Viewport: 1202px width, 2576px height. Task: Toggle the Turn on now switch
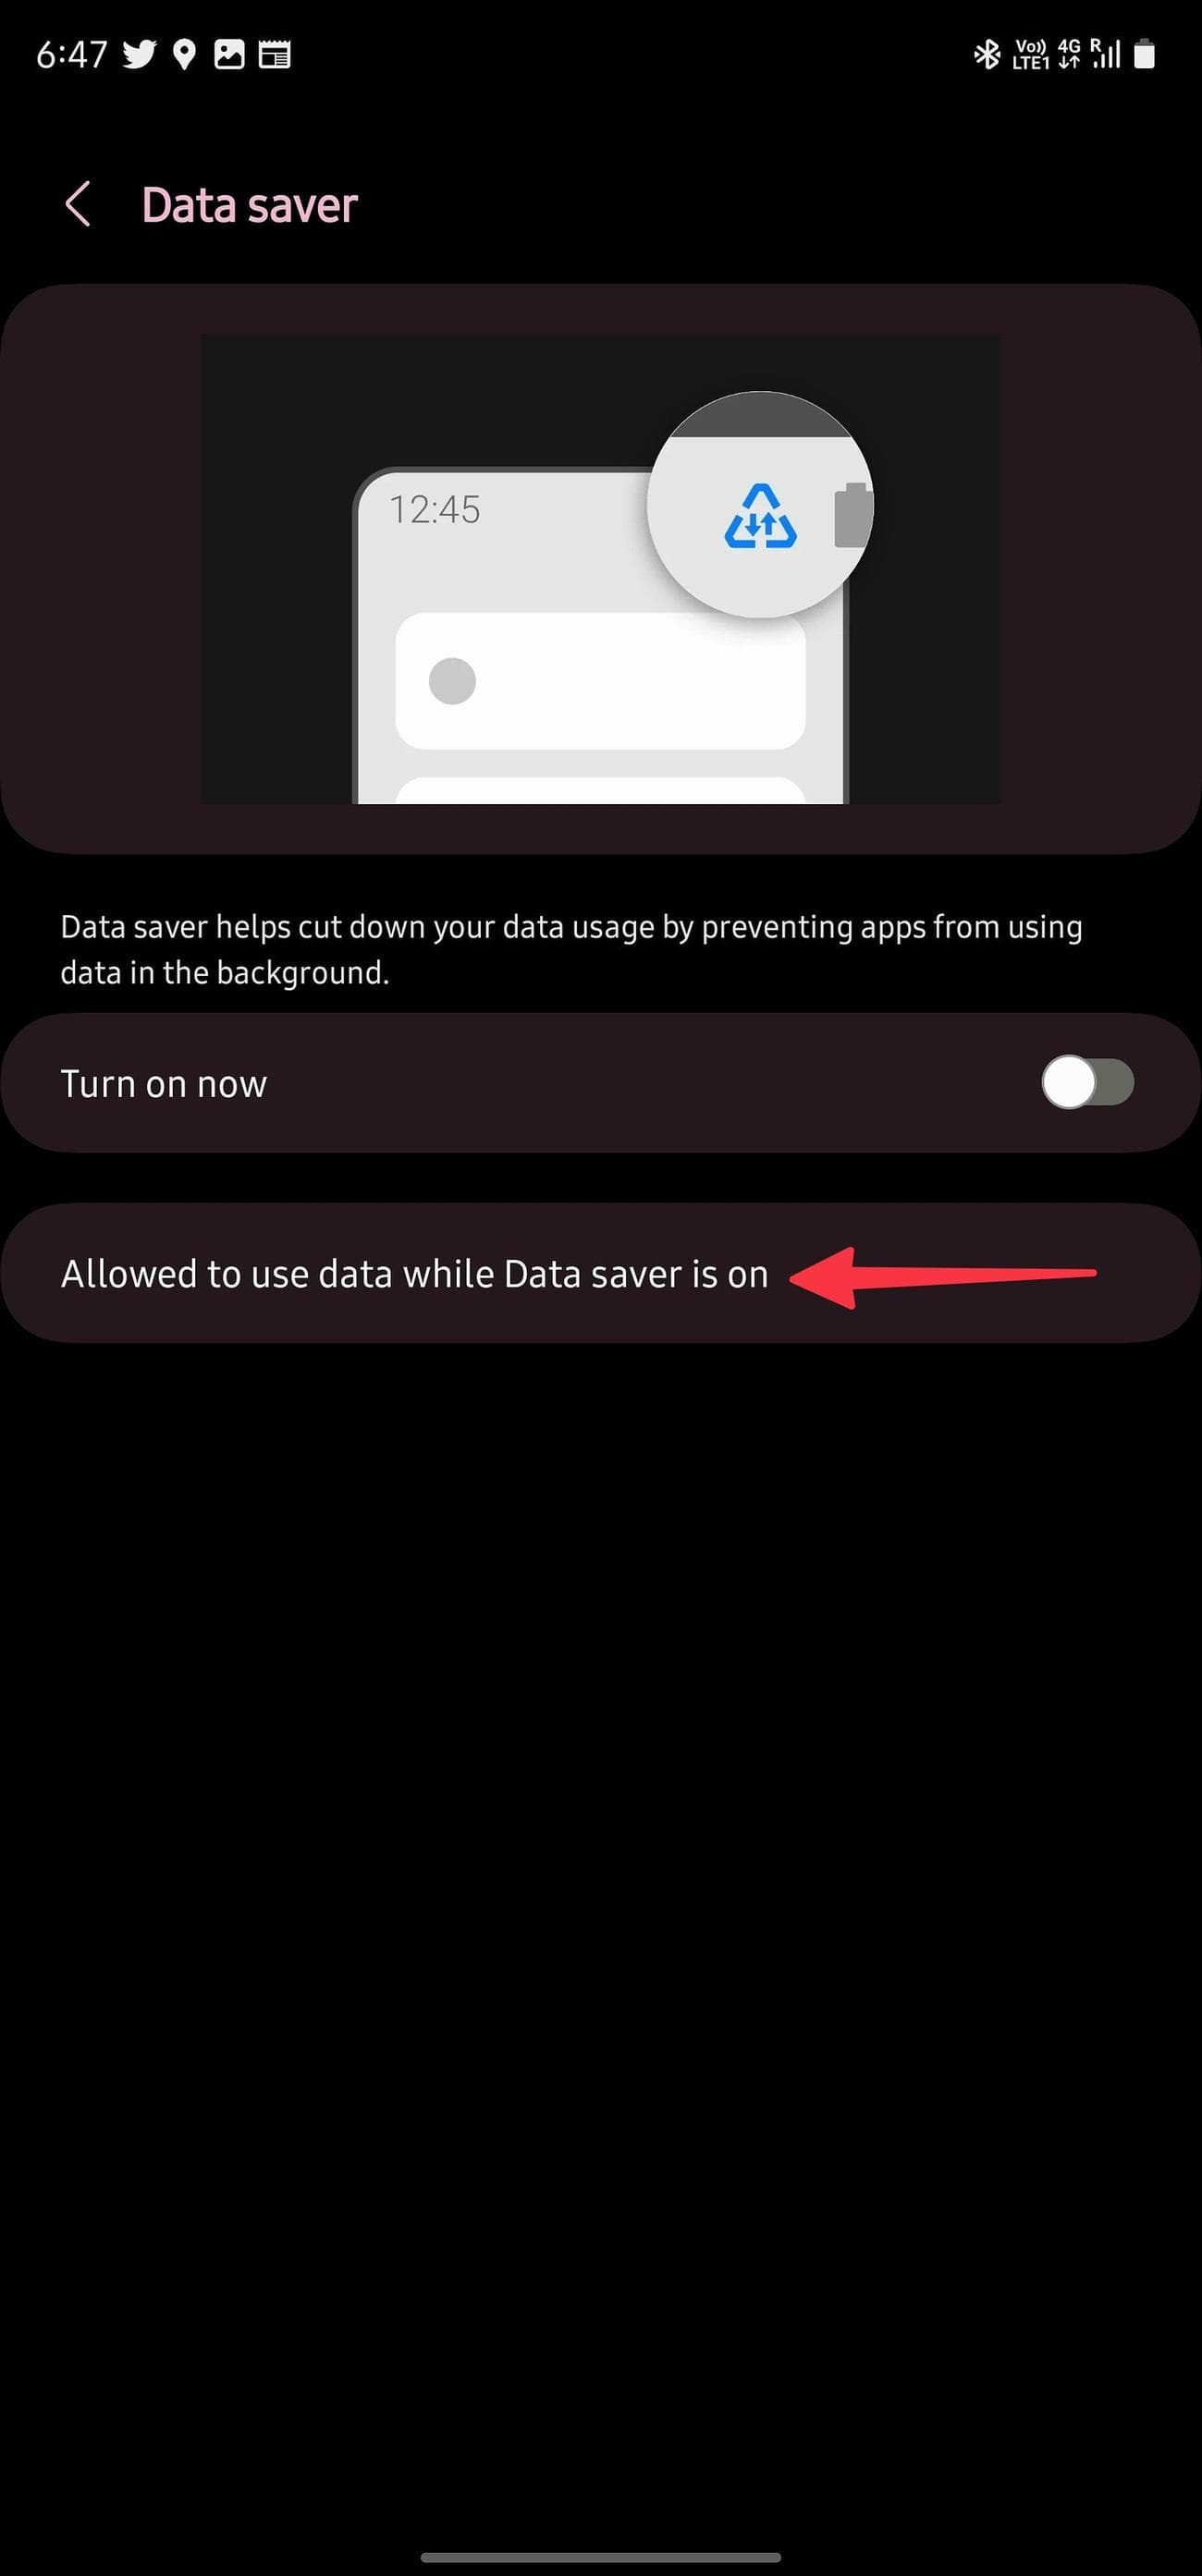click(x=1087, y=1083)
